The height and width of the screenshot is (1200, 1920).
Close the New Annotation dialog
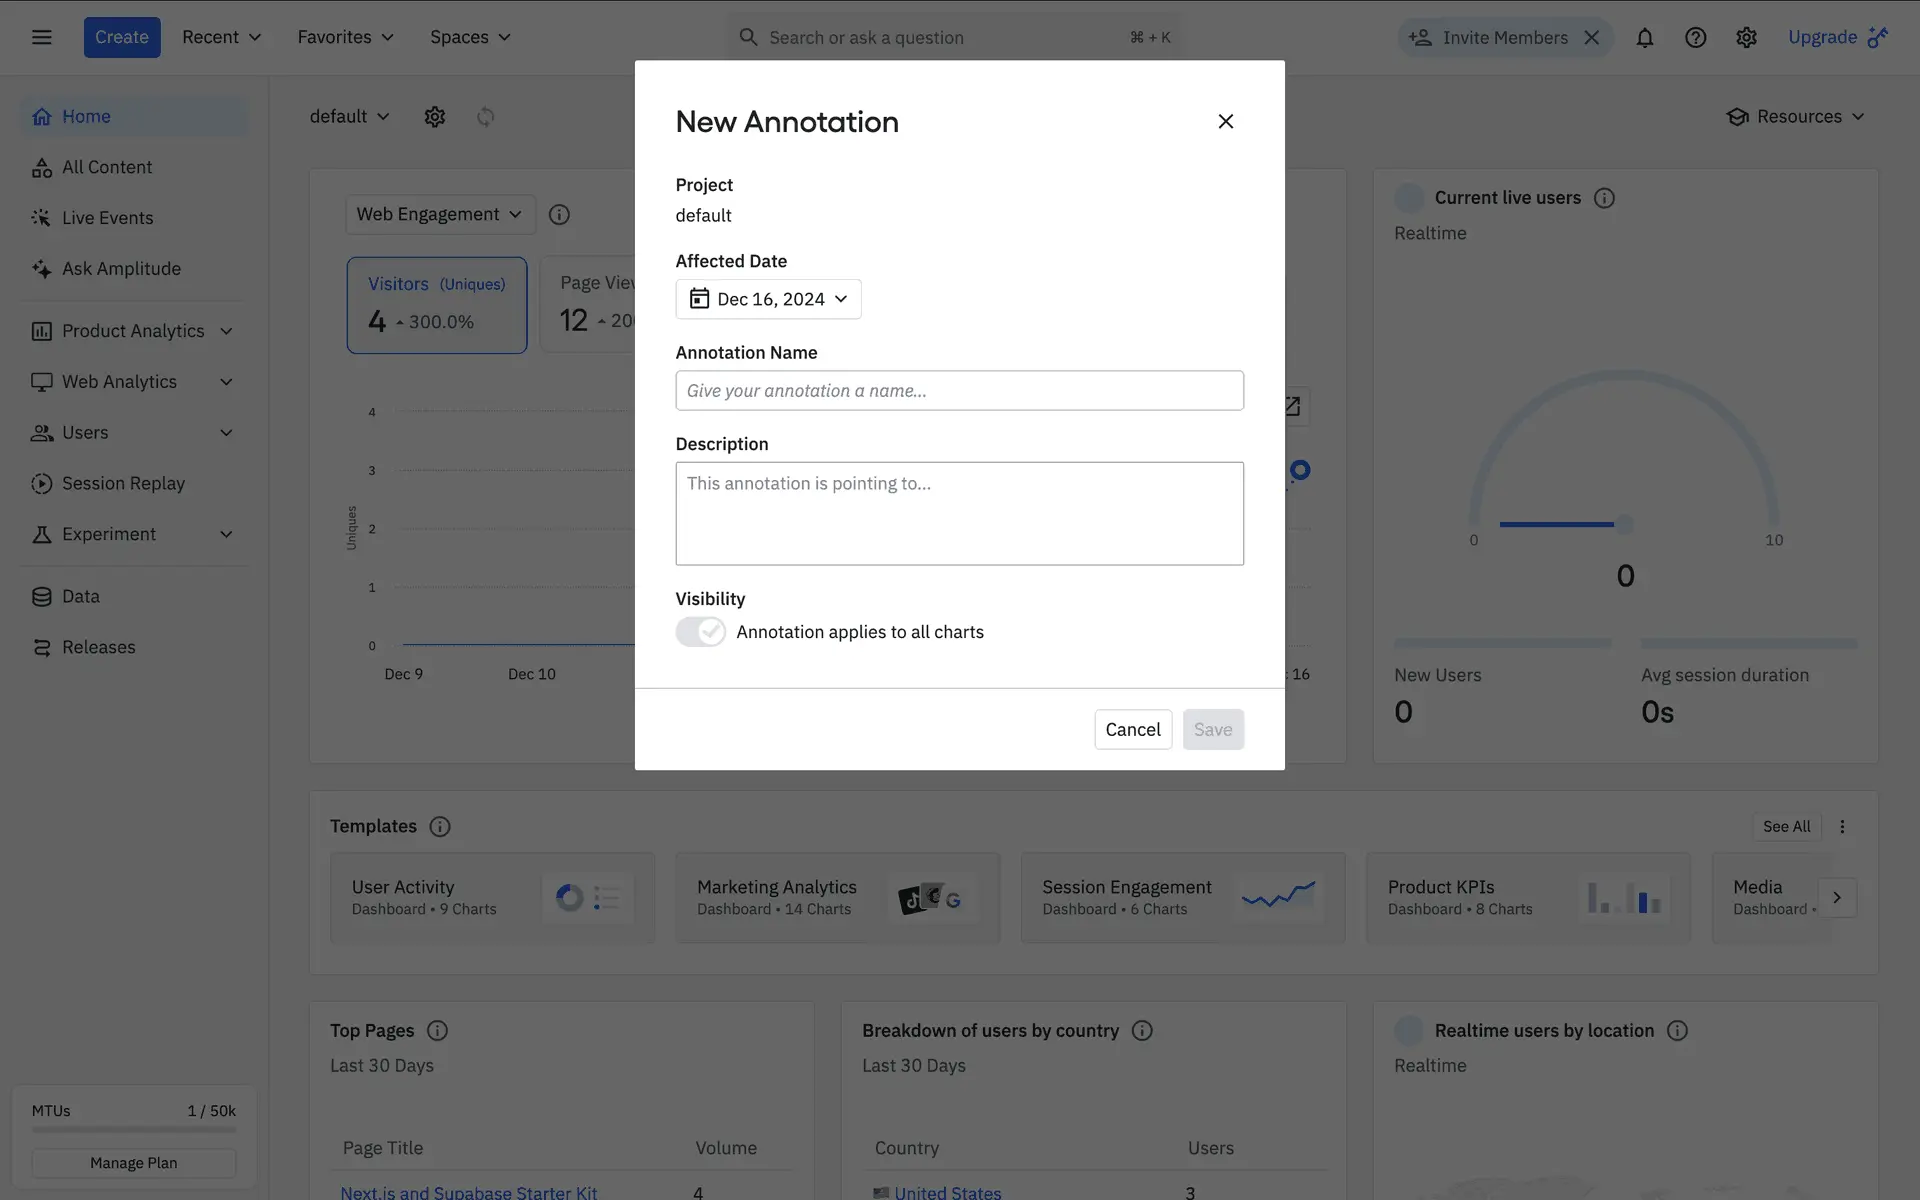coord(1225,121)
